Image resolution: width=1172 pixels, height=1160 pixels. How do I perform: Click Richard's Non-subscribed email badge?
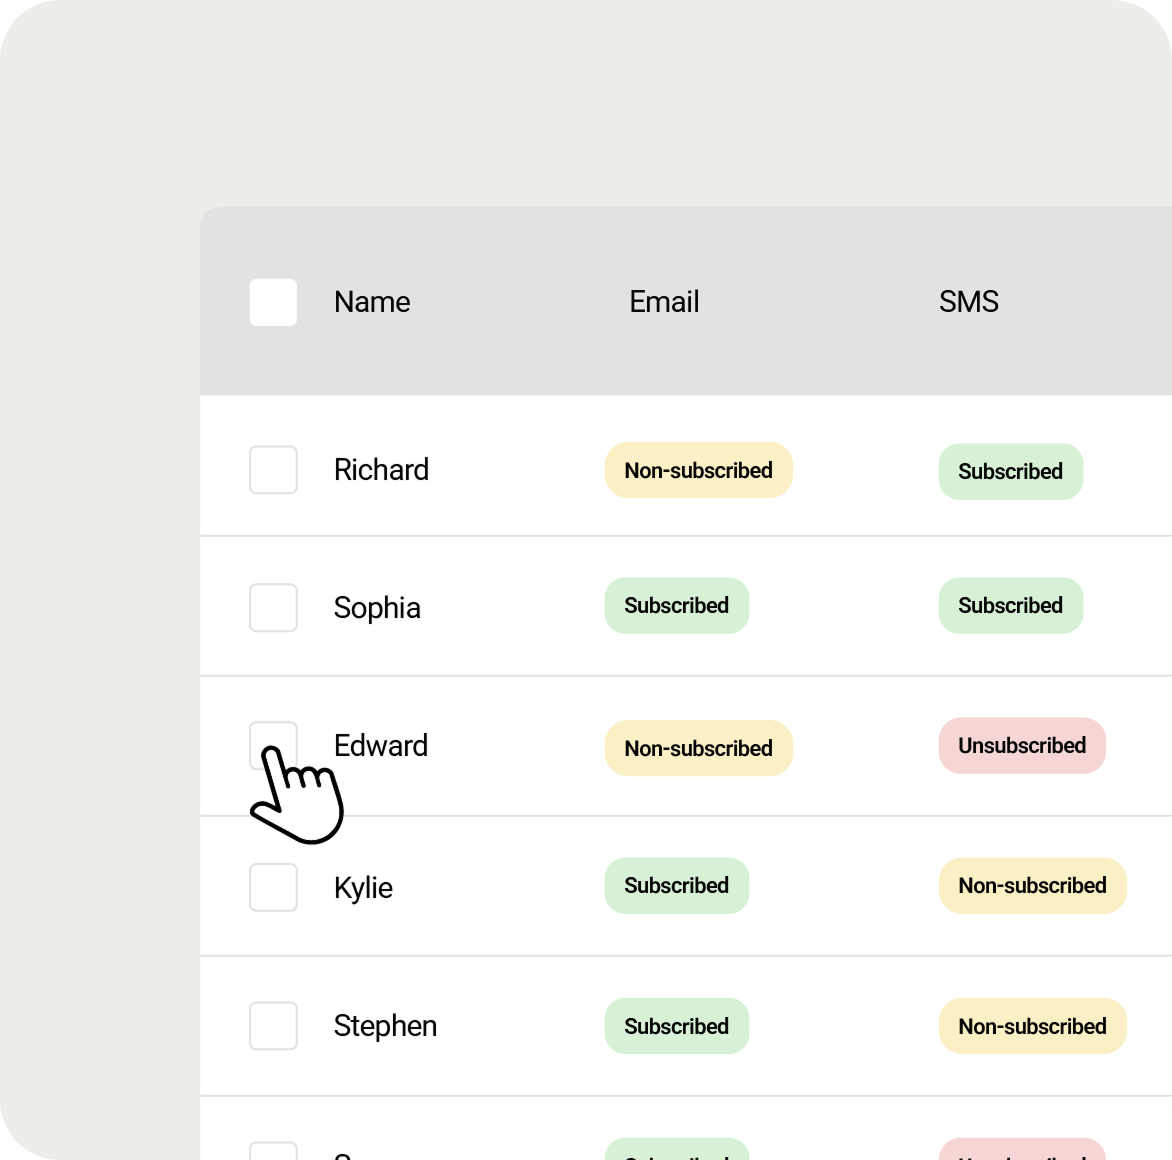pos(698,470)
